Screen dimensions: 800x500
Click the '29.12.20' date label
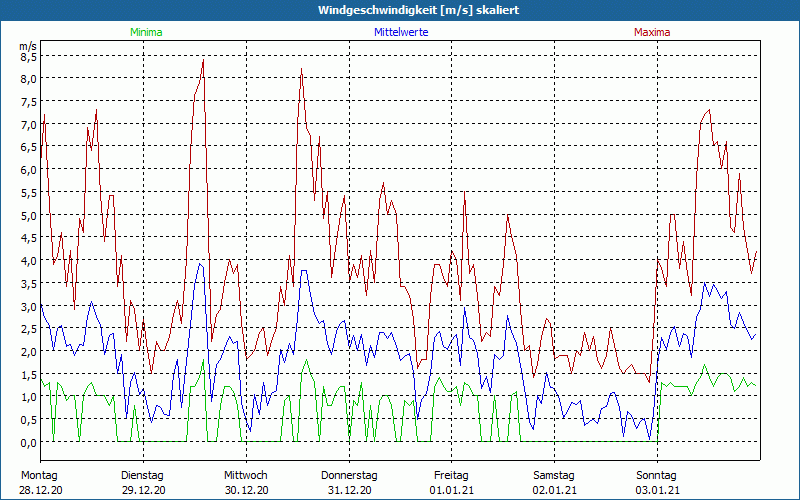[143, 490]
